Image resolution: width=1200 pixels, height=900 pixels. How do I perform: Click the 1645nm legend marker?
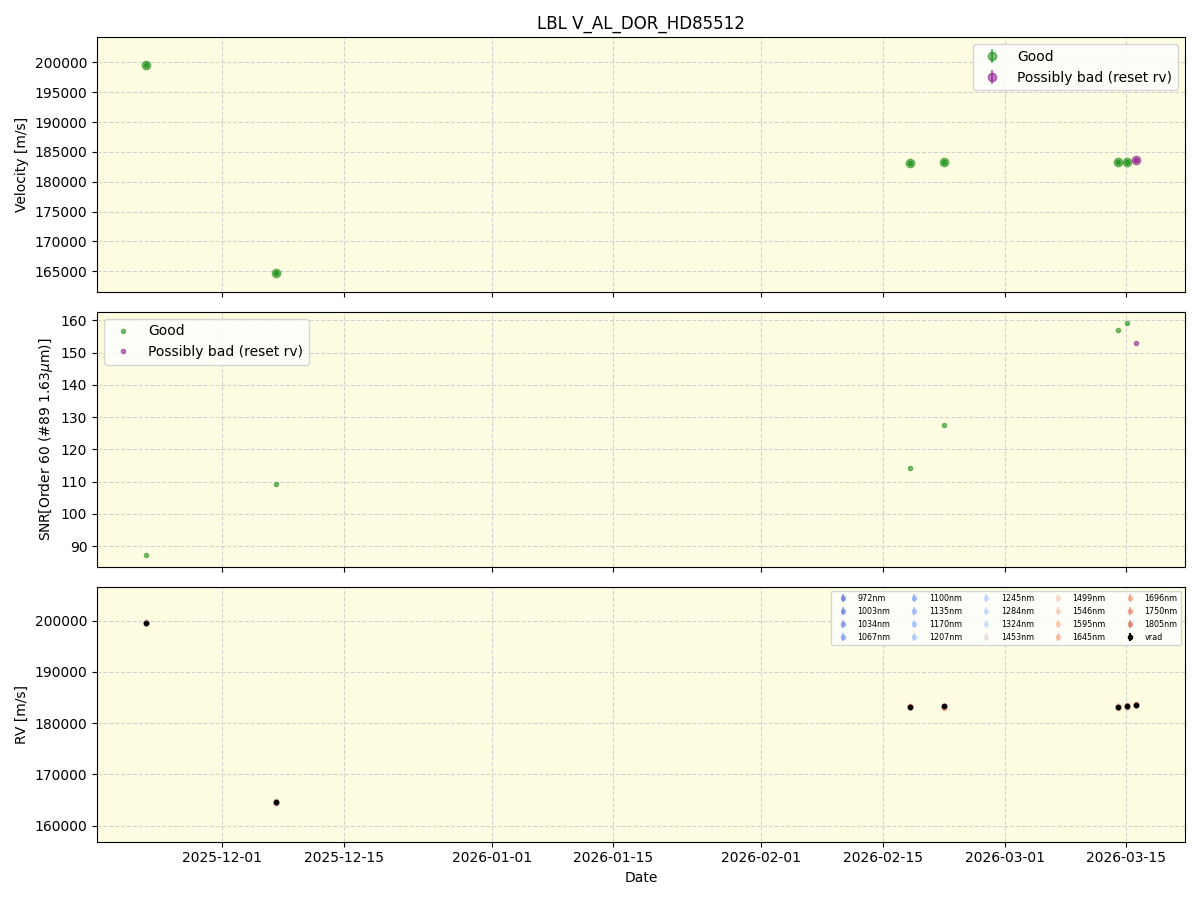[1058, 637]
